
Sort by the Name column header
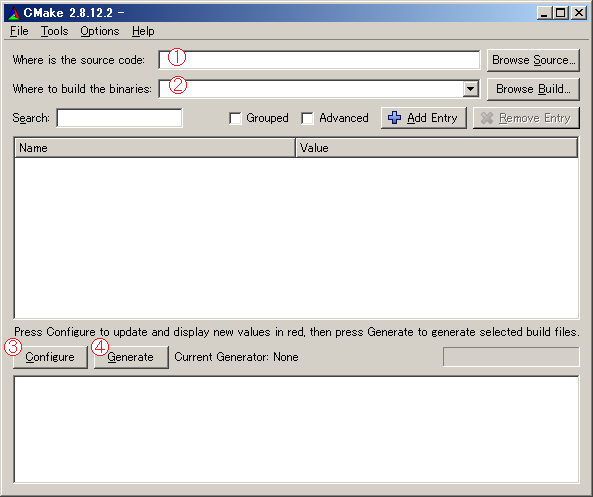coord(155,148)
